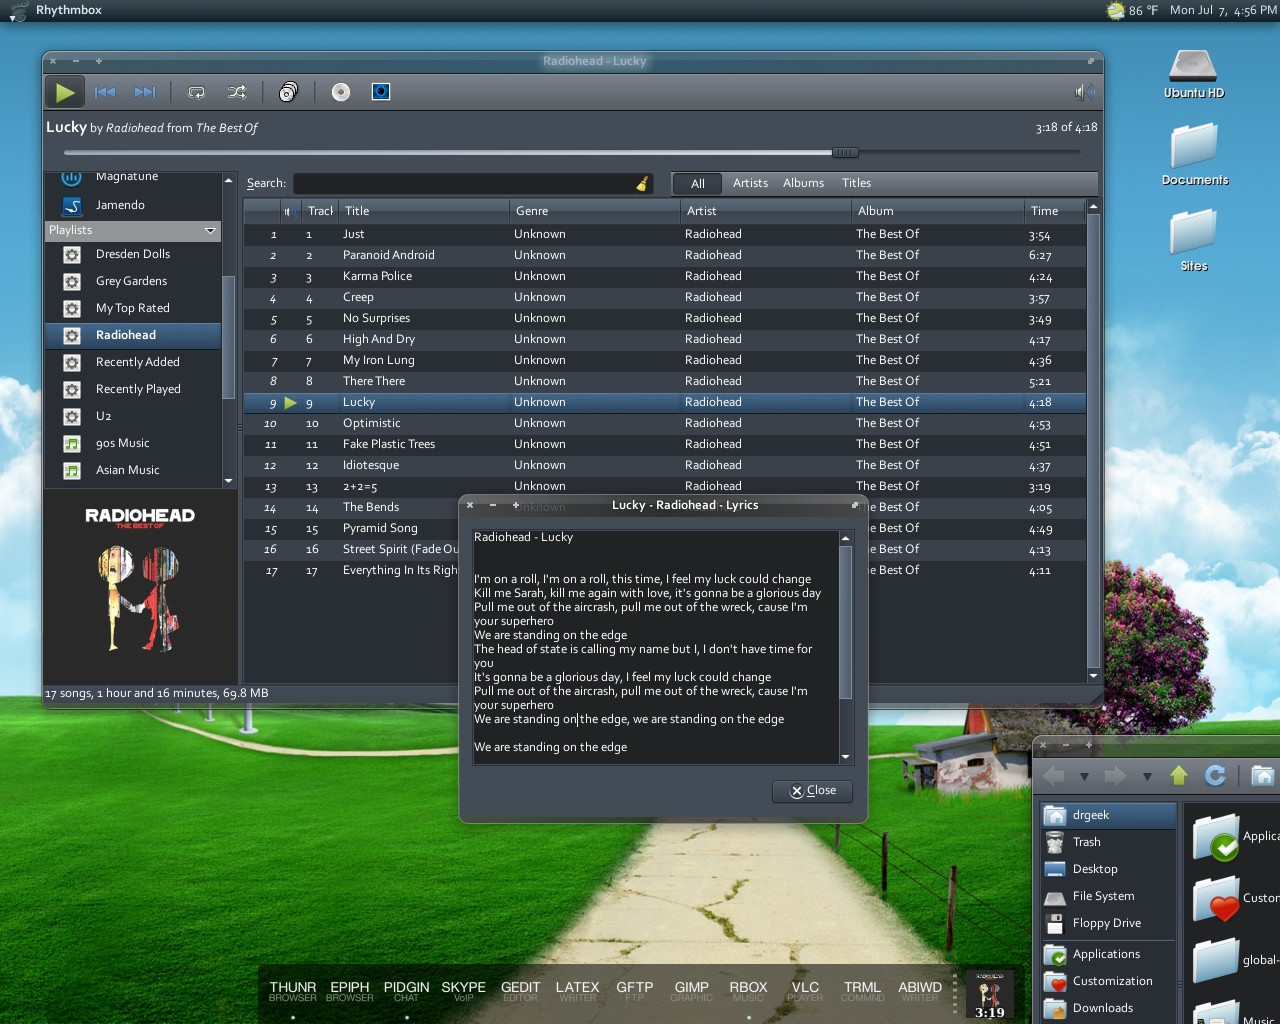Open the weather applet in top panel
Screen dimensions: 1280x1024
point(1132,10)
